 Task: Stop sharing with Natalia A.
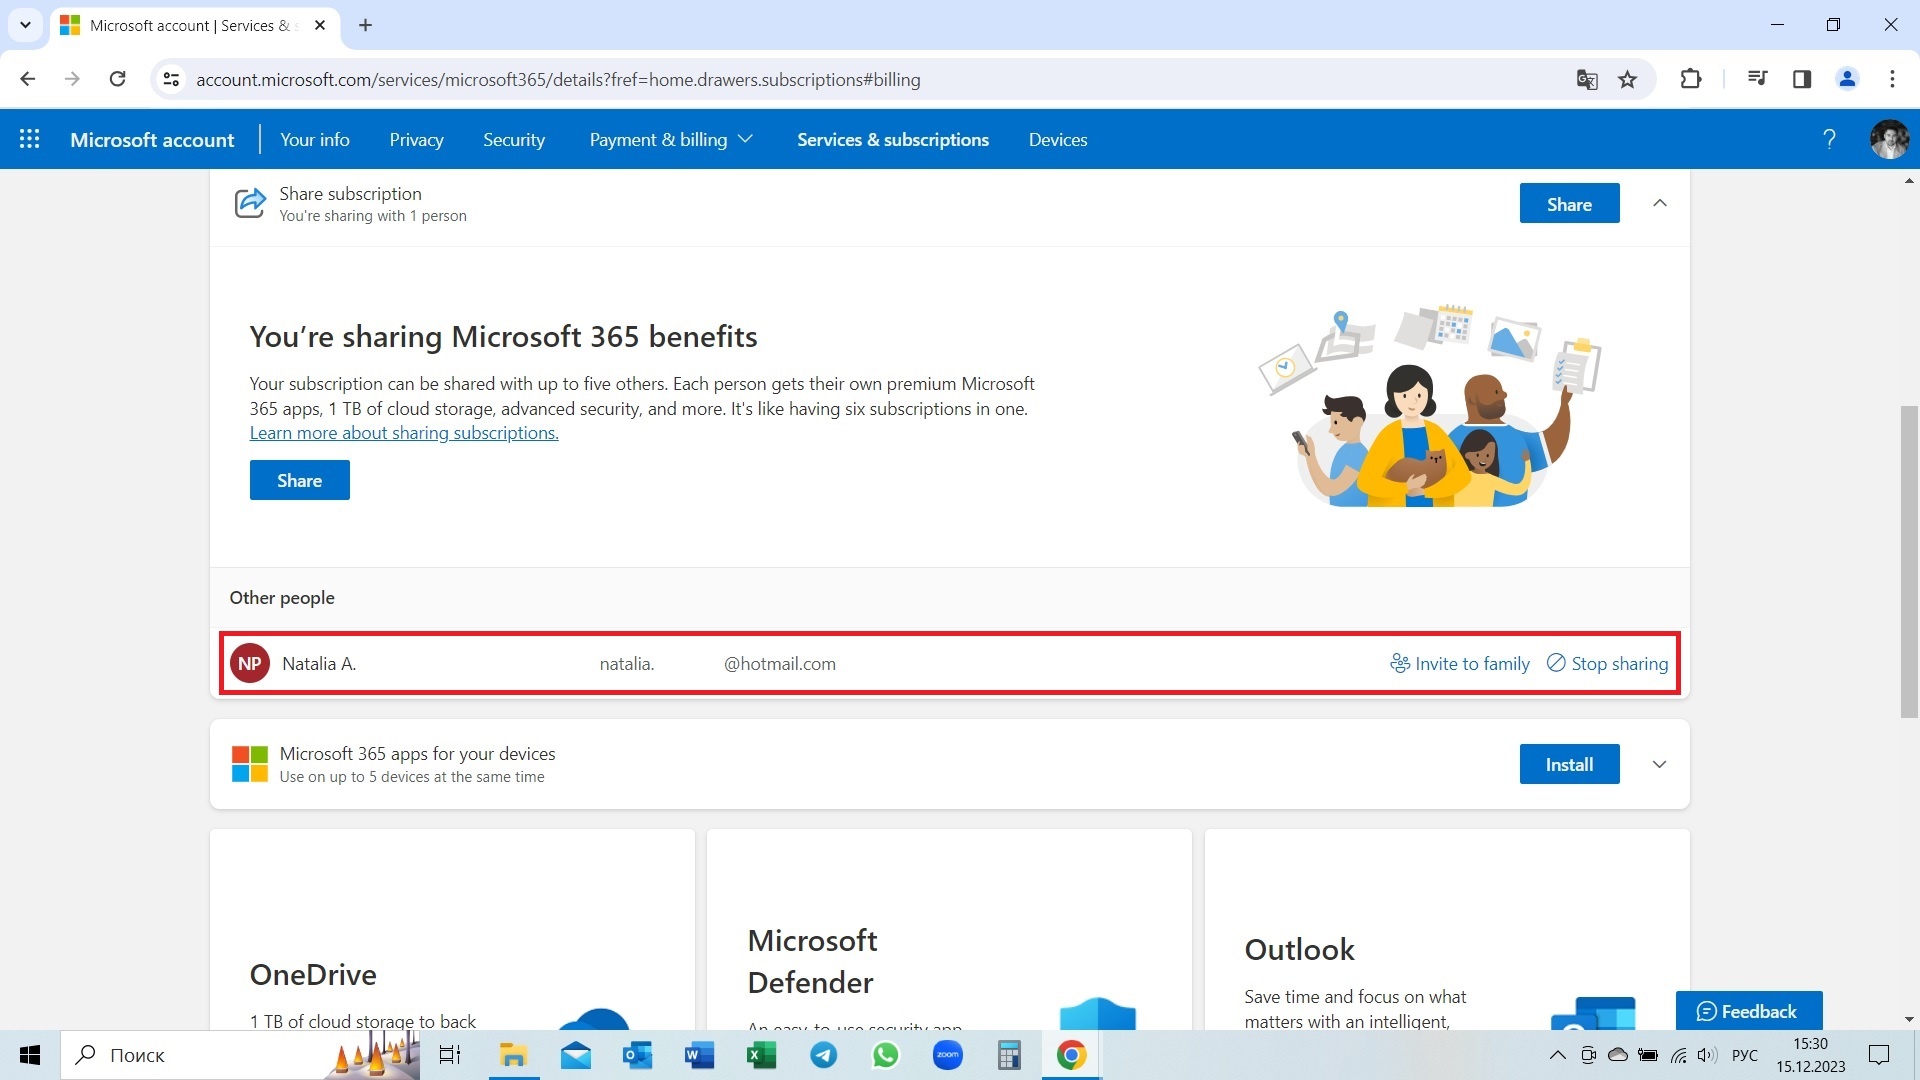[x=1608, y=663]
